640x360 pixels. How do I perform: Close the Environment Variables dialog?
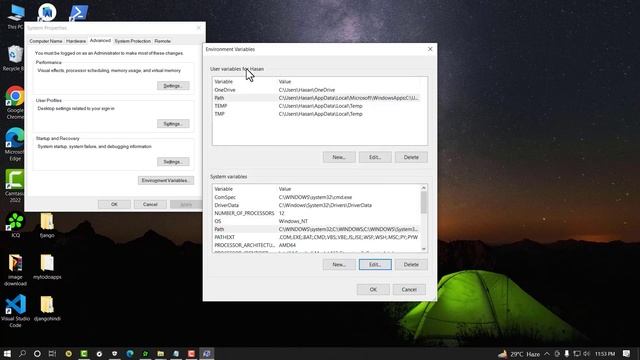coord(430,49)
